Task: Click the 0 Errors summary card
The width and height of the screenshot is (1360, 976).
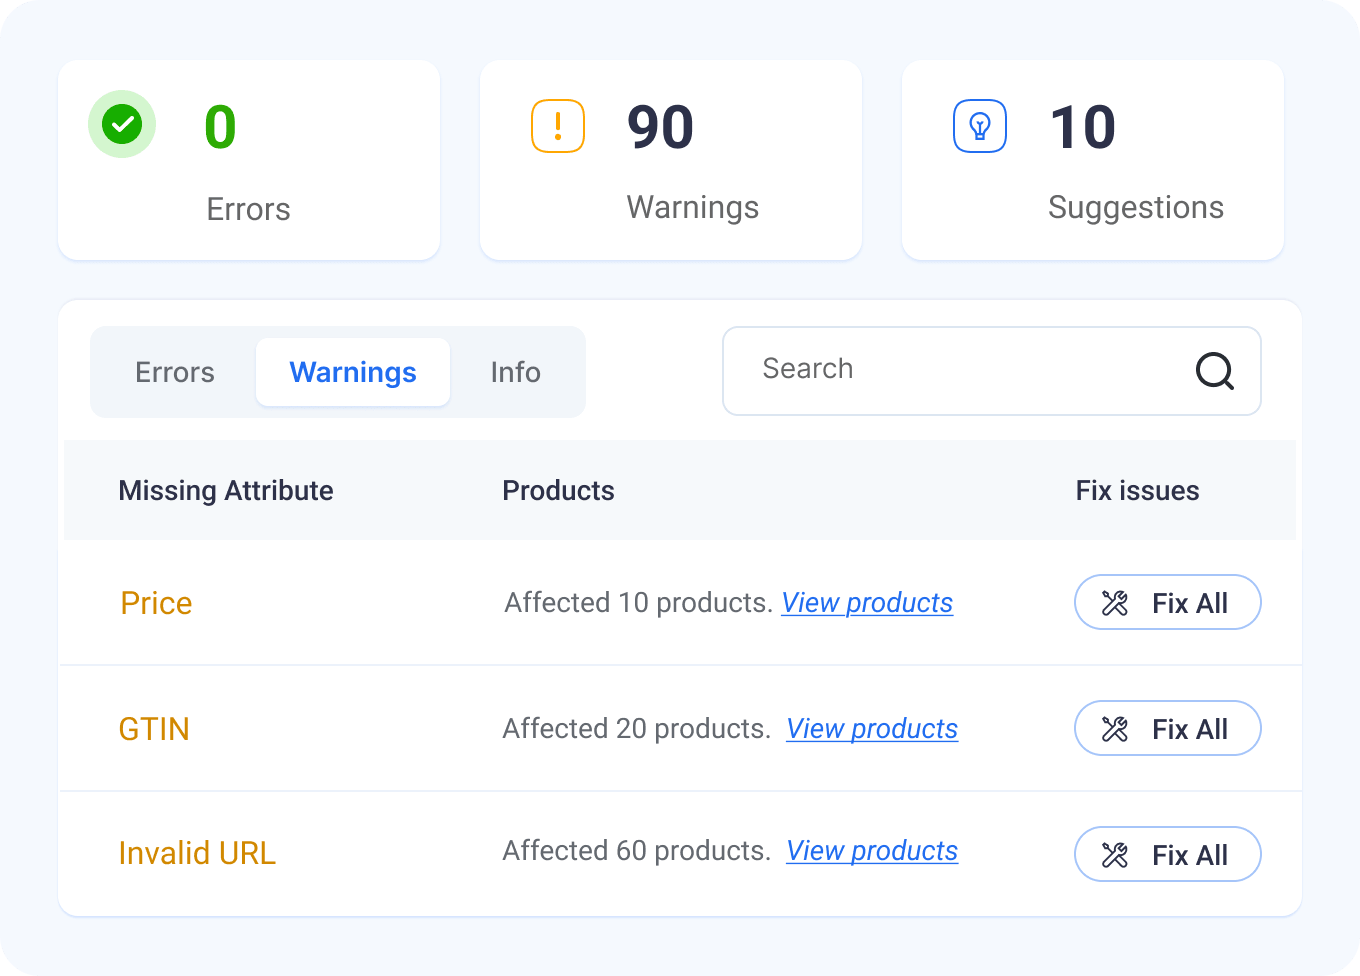Action: point(249,160)
